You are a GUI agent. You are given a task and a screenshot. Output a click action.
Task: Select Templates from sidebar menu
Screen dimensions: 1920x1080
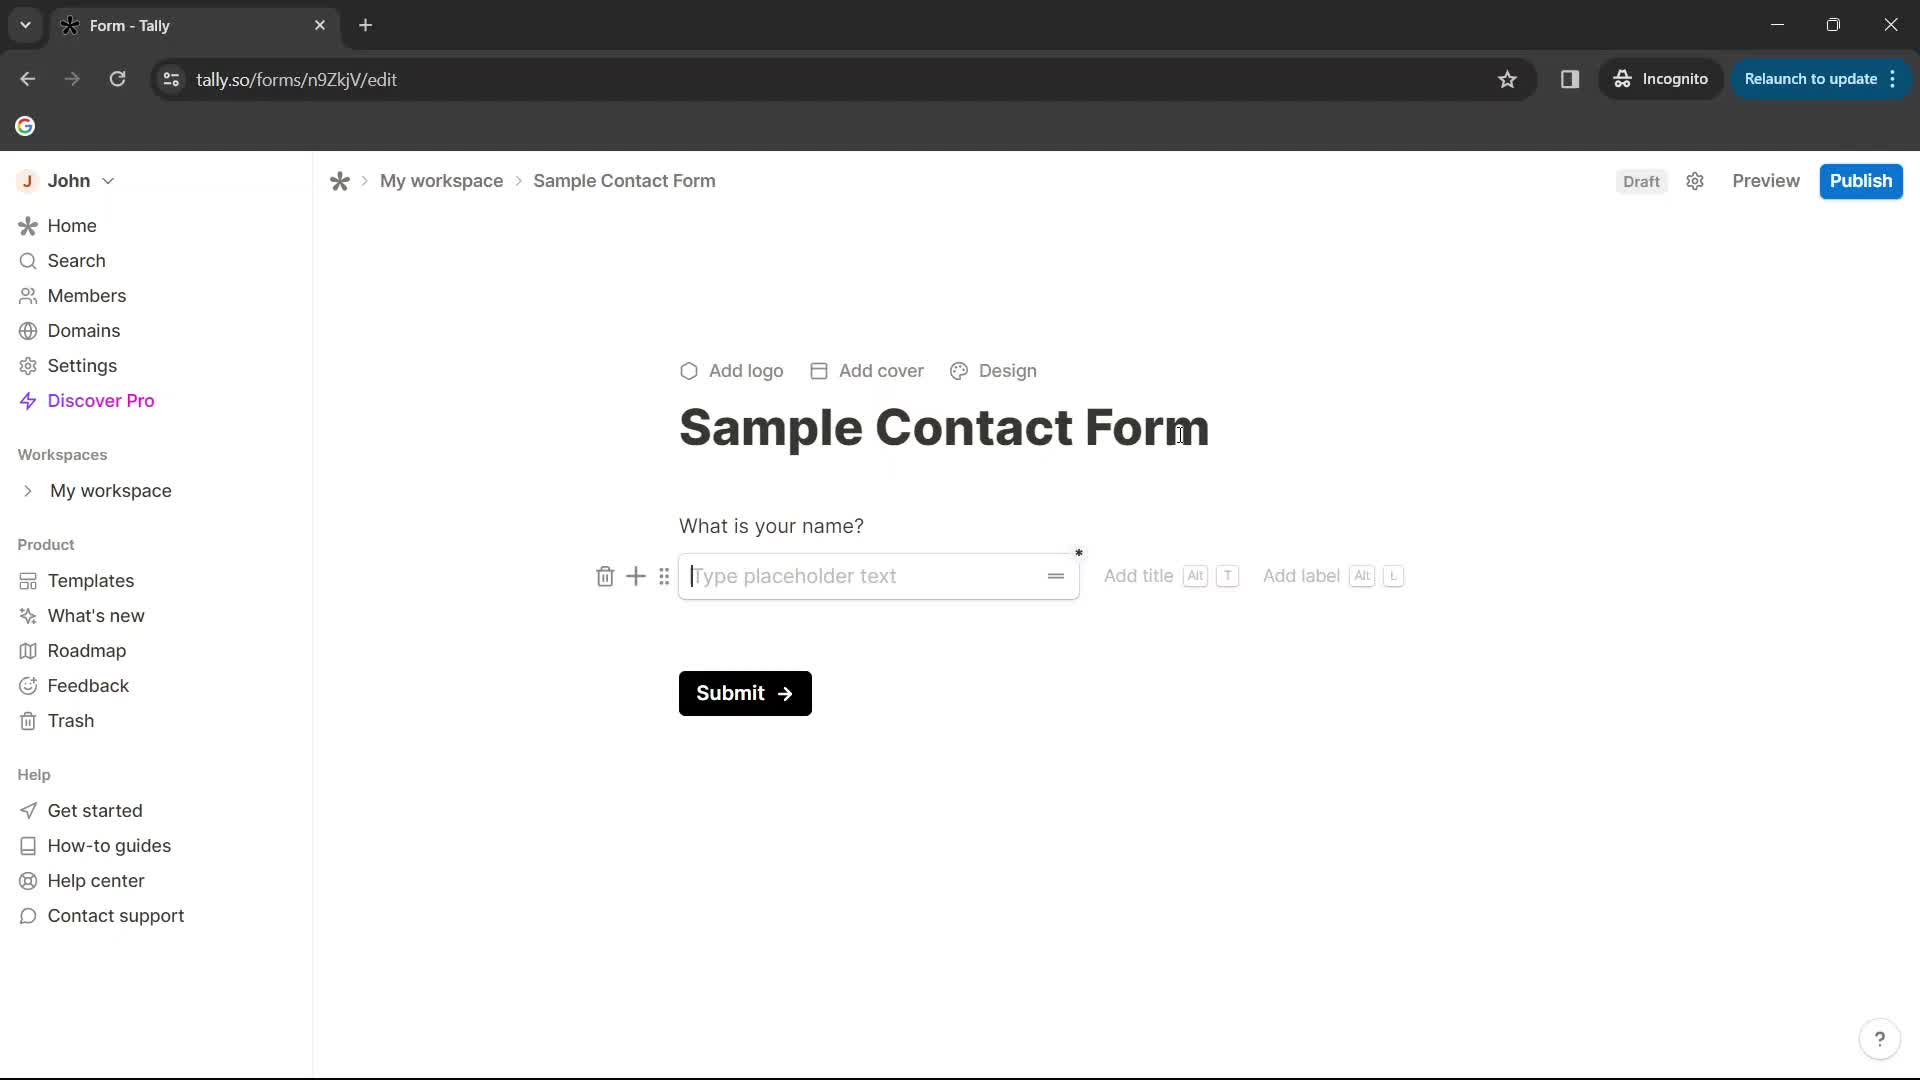point(90,579)
